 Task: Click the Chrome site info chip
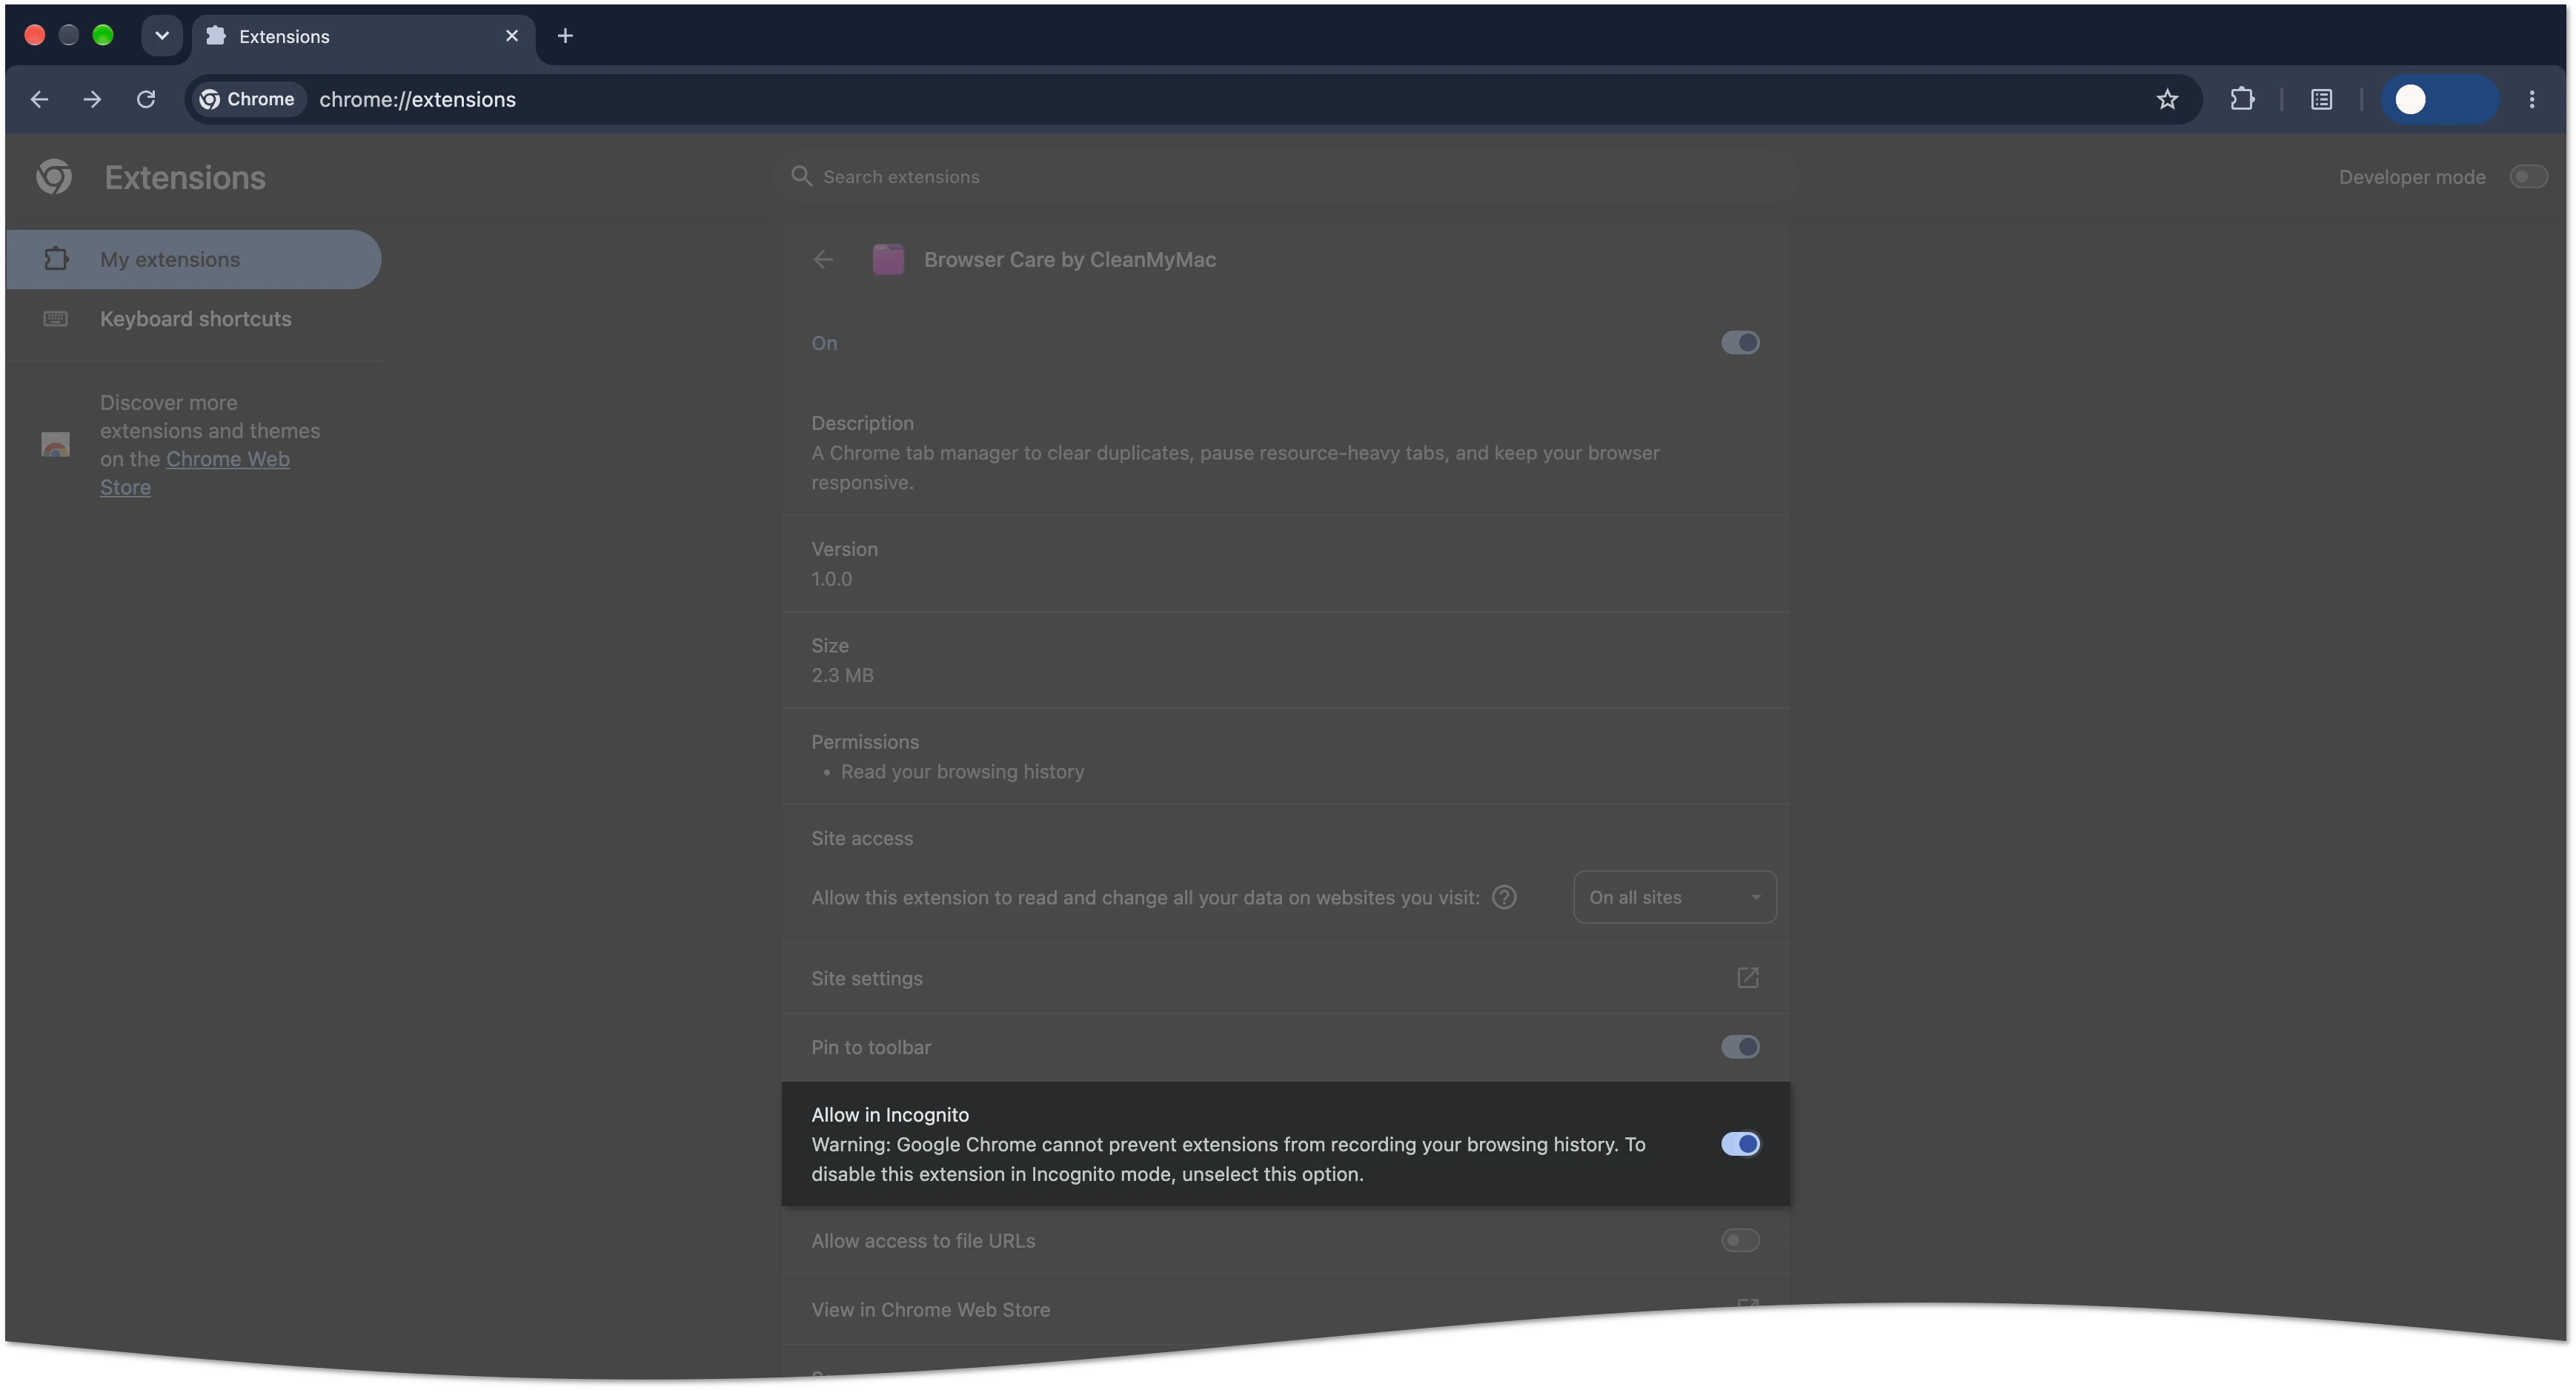[x=248, y=99]
